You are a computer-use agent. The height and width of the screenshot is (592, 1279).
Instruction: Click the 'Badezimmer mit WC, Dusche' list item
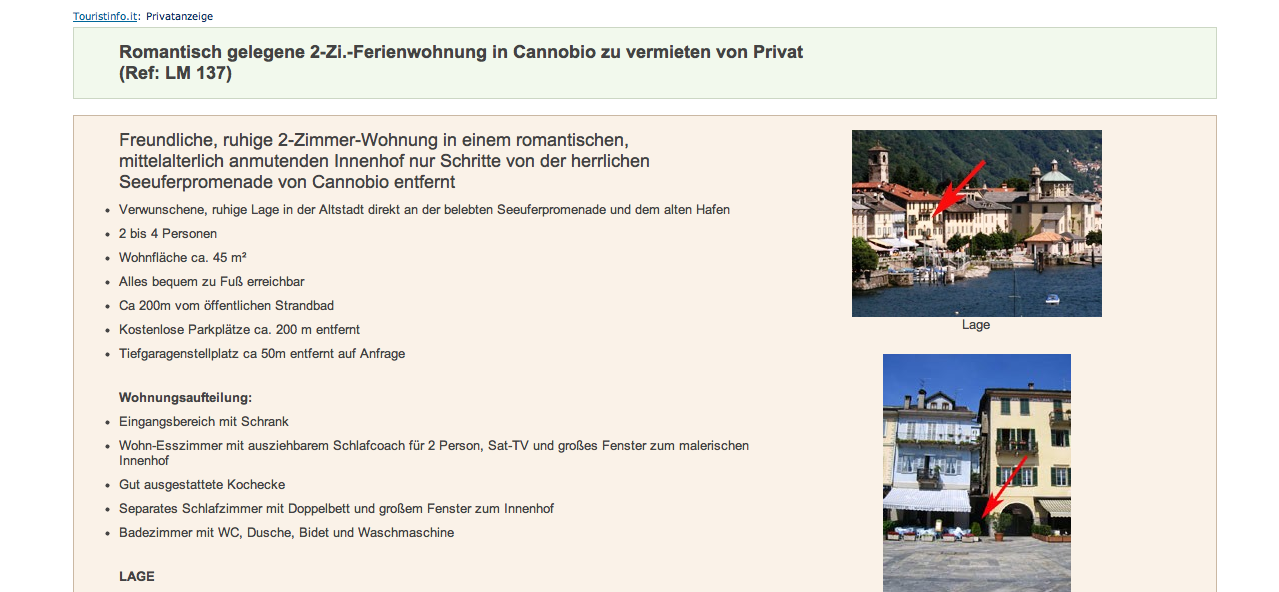click(286, 533)
